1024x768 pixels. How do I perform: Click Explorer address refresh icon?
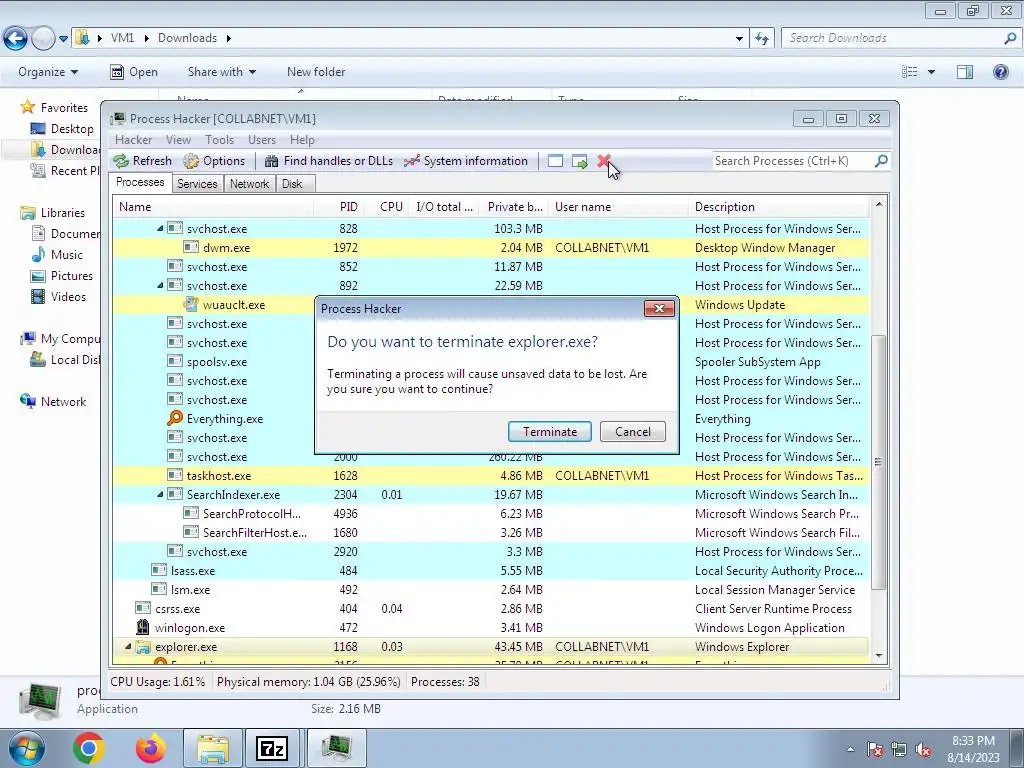pos(761,39)
